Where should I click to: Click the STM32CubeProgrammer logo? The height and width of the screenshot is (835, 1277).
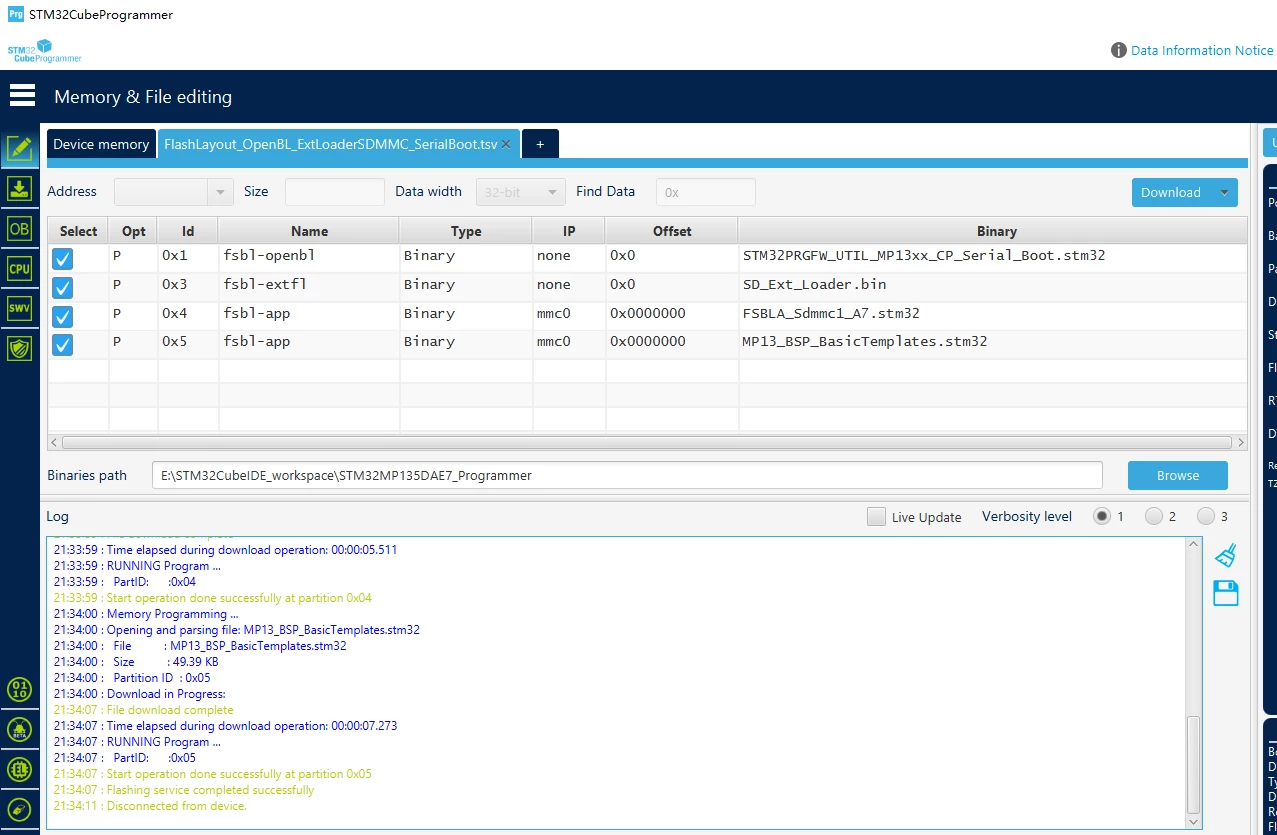[x=44, y=51]
